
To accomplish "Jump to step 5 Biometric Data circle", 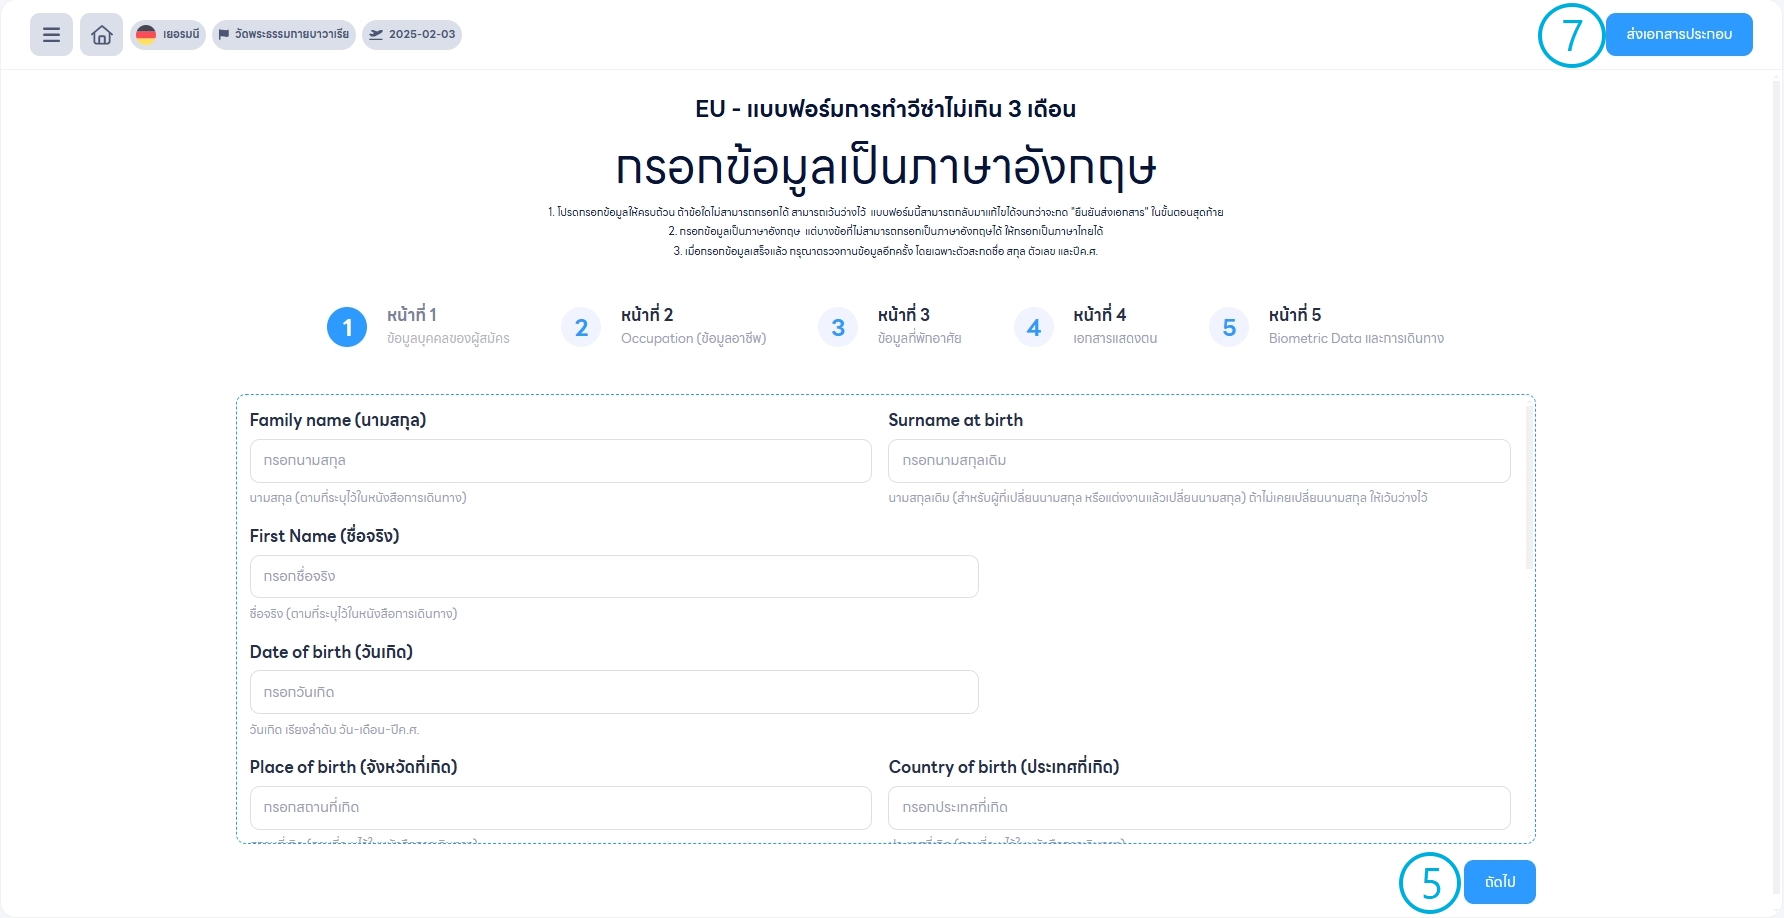I will (x=1229, y=327).
